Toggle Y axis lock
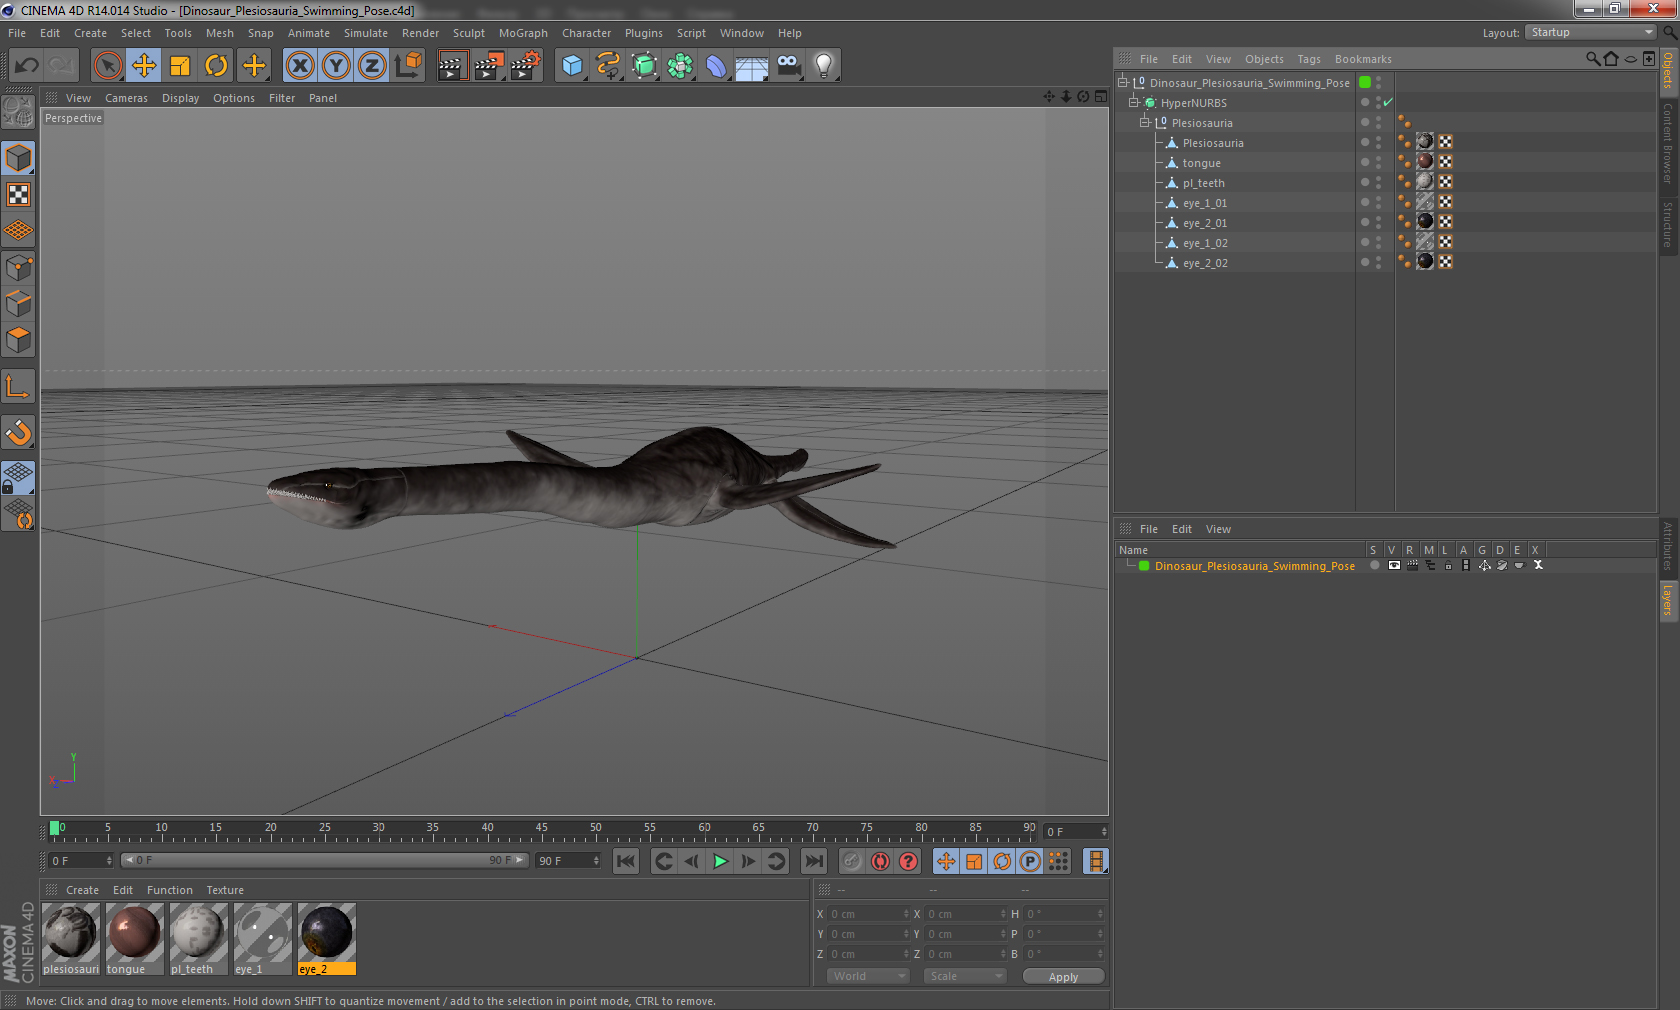This screenshot has width=1680, height=1010. click(336, 66)
